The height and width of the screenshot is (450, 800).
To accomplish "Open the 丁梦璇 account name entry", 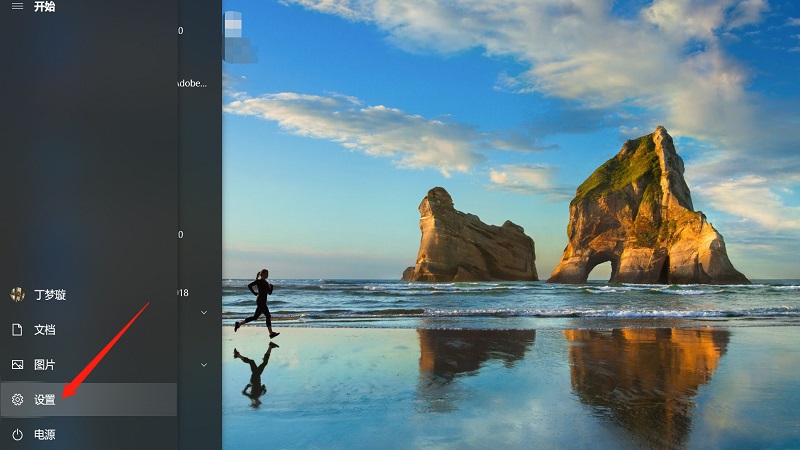I will pos(50,295).
